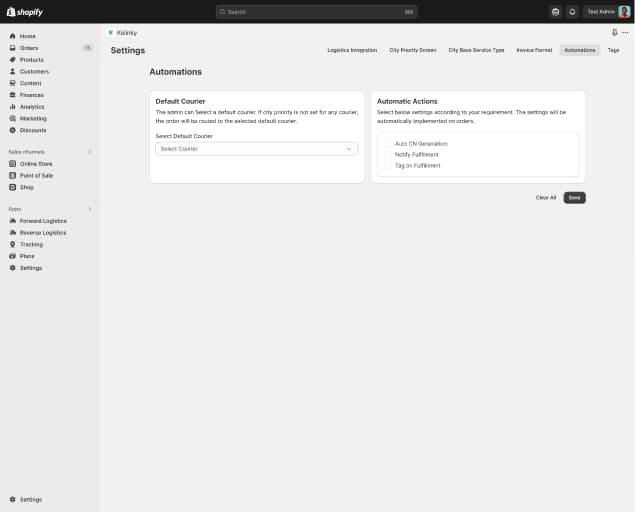Expand the Apps section chevron
The height and width of the screenshot is (512, 635).
pos(90,209)
